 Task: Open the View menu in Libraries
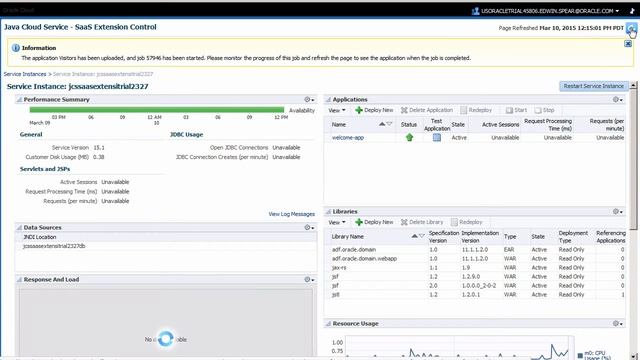[x=337, y=222]
